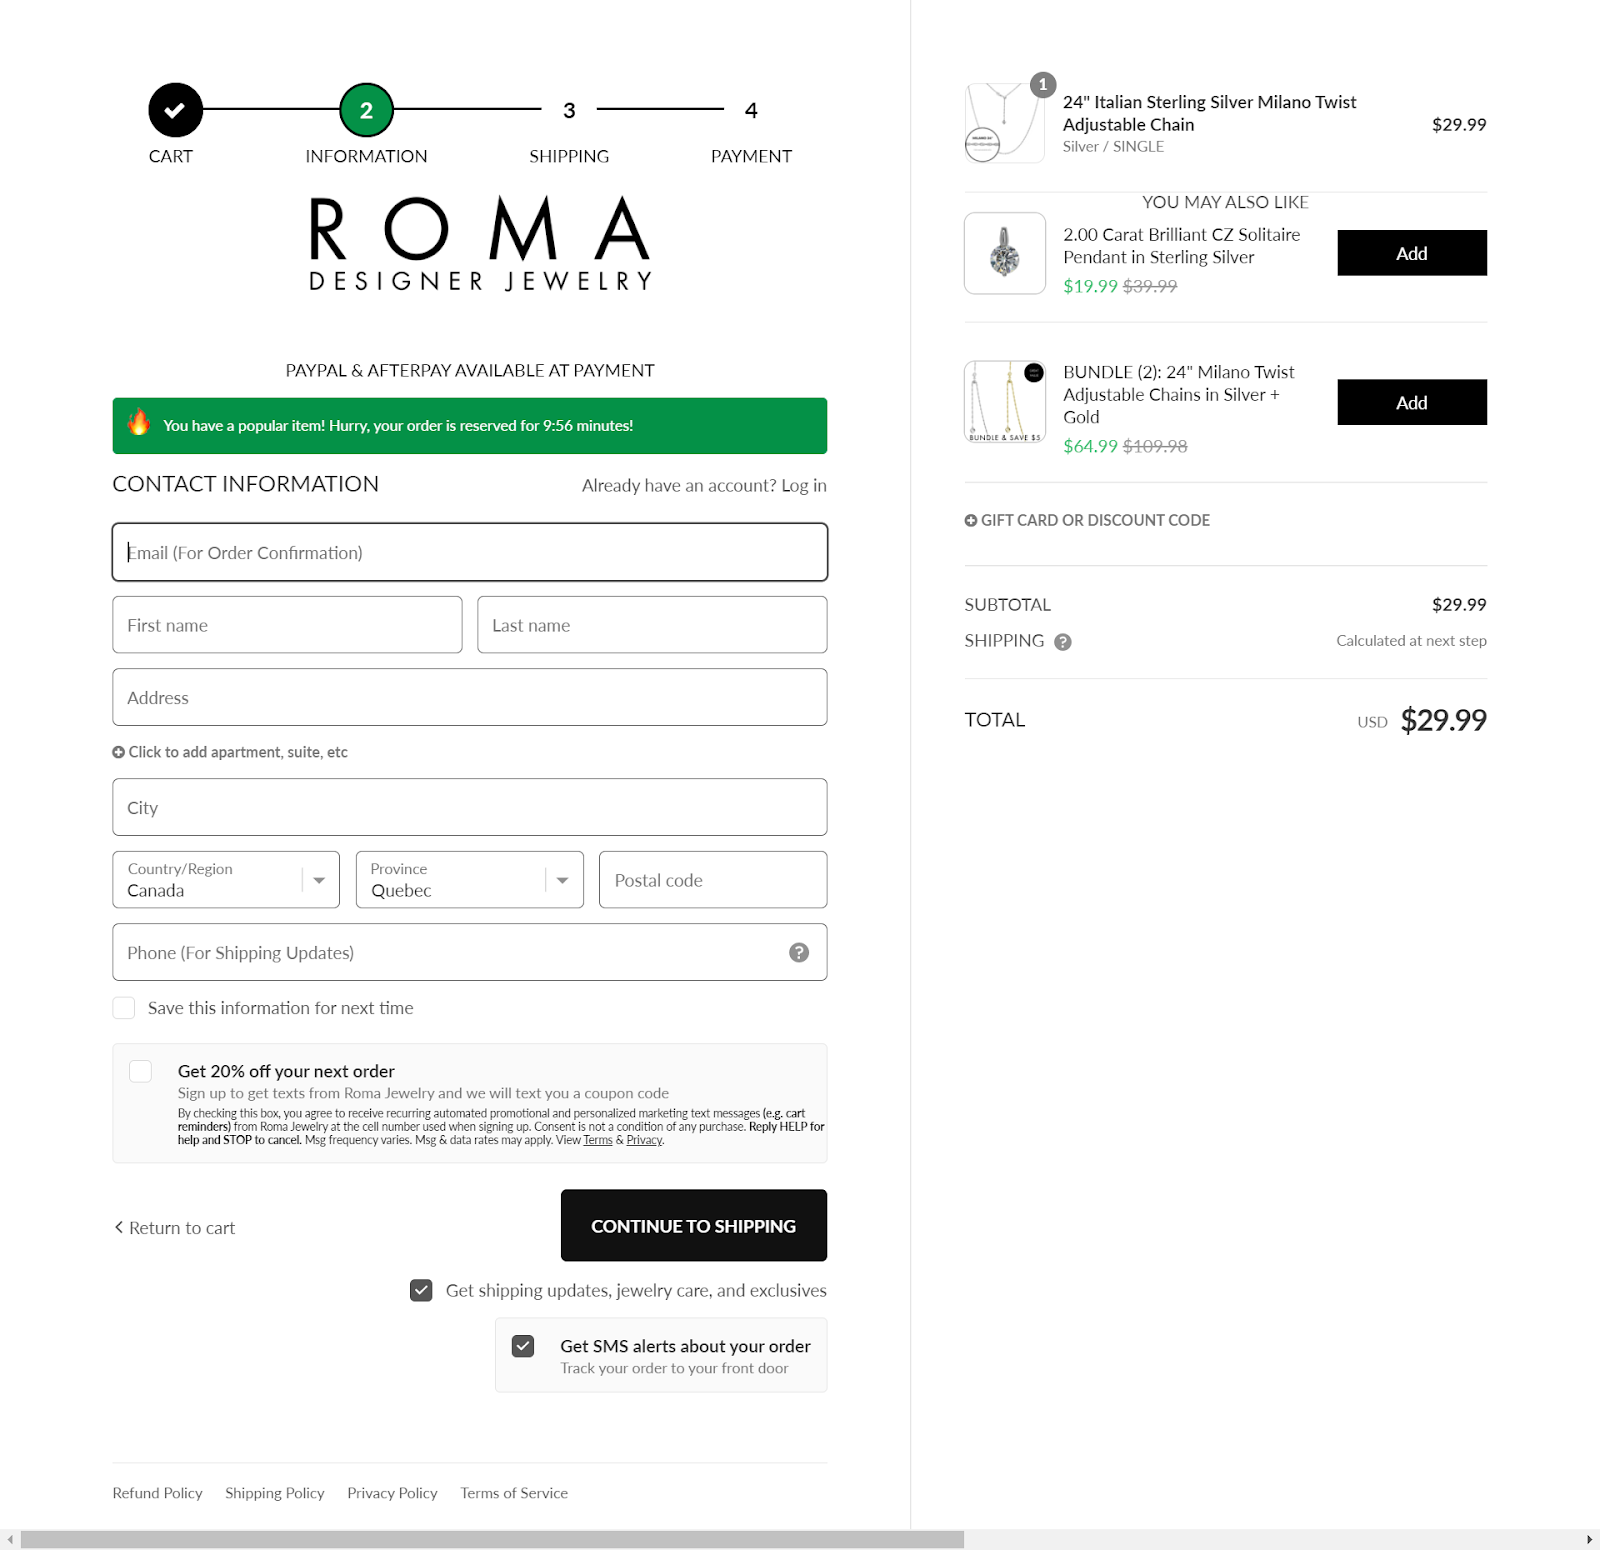
Task: Enable Get 20% off your next order checkbox
Action: click(141, 1071)
